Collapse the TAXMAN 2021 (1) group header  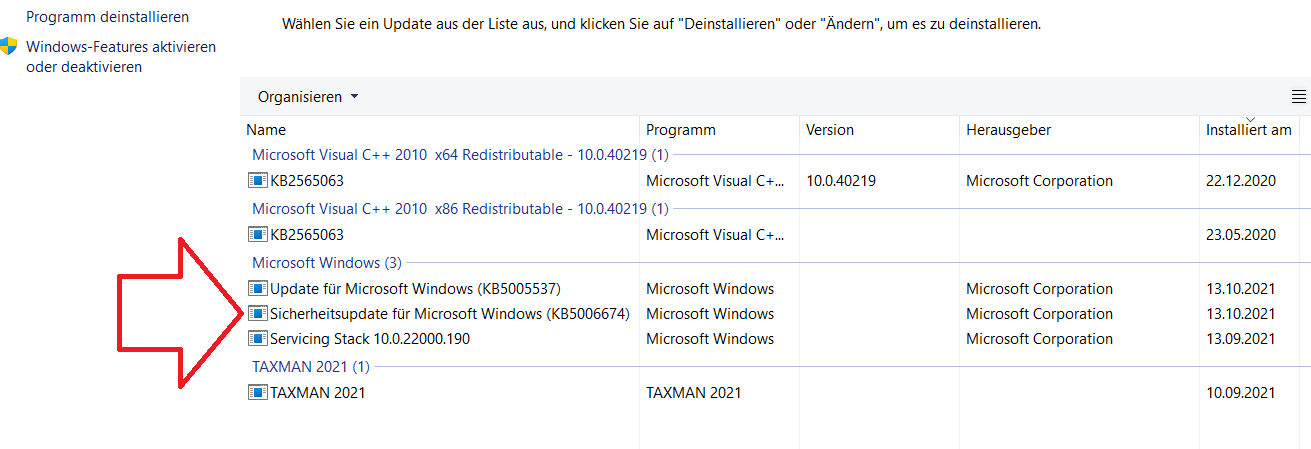click(310, 367)
